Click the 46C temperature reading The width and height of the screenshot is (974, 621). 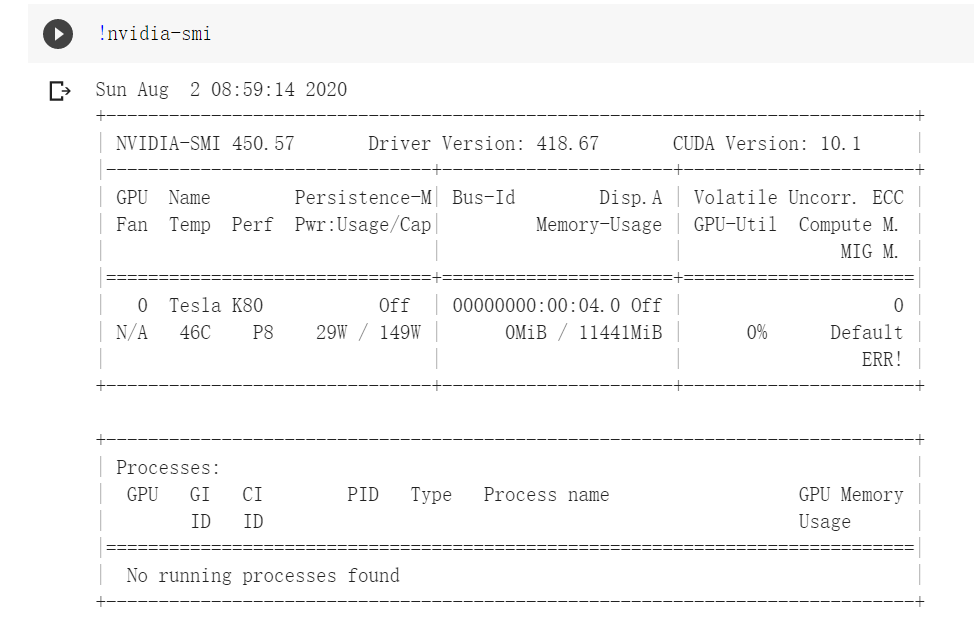click(x=195, y=333)
